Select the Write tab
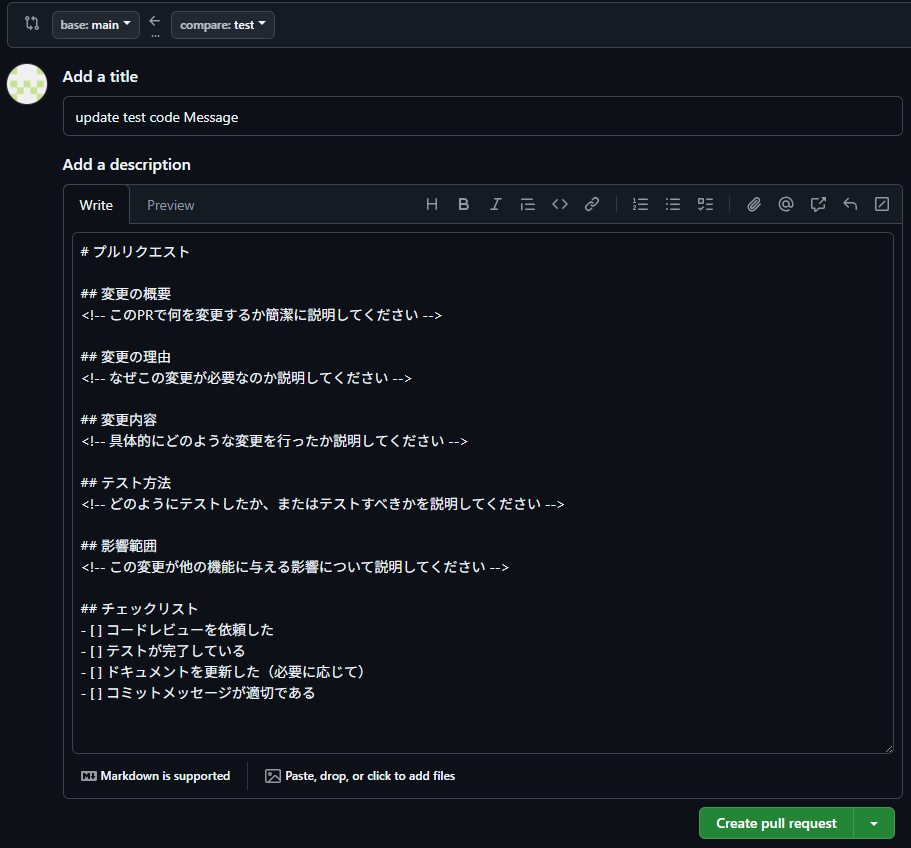The width and height of the screenshot is (911, 848). [96, 204]
